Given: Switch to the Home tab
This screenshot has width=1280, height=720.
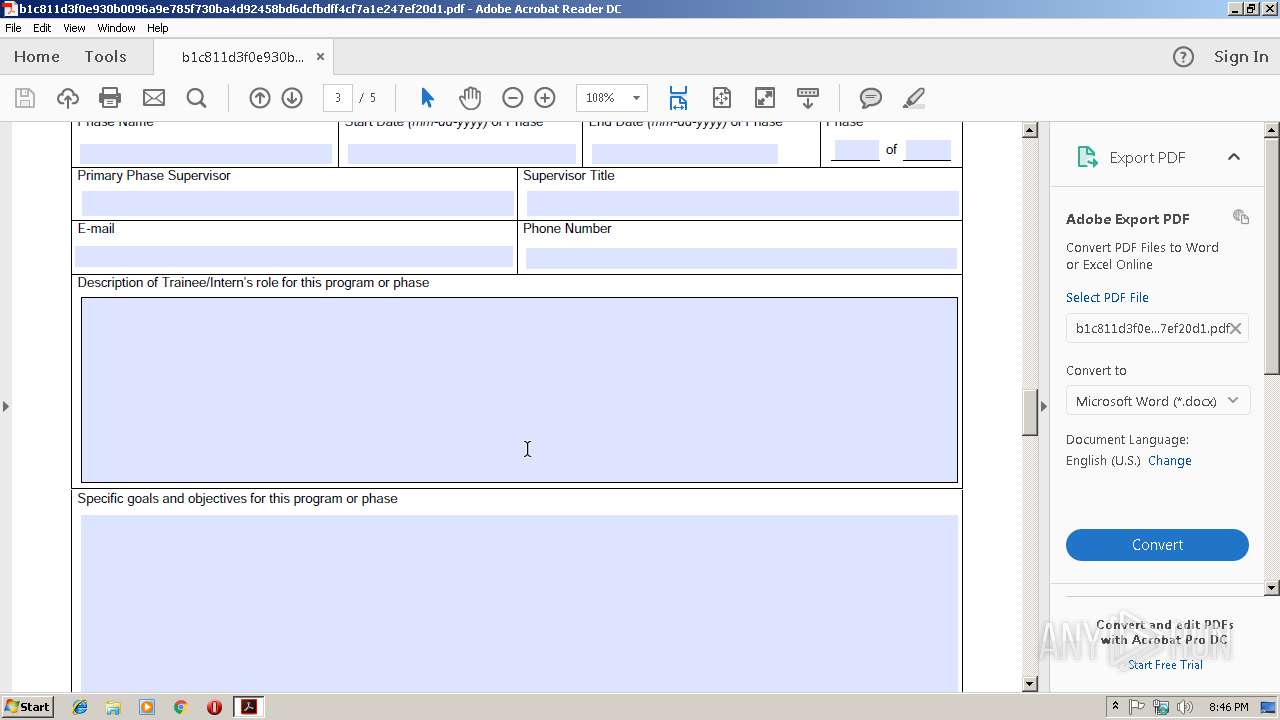Looking at the screenshot, I should [x=37, y=57].
